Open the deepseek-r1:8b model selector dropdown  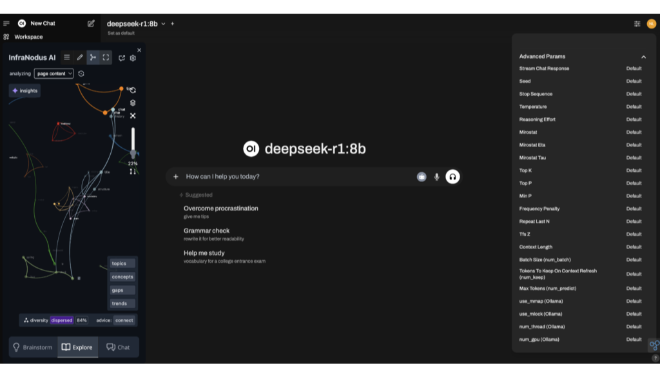point(136,24)
